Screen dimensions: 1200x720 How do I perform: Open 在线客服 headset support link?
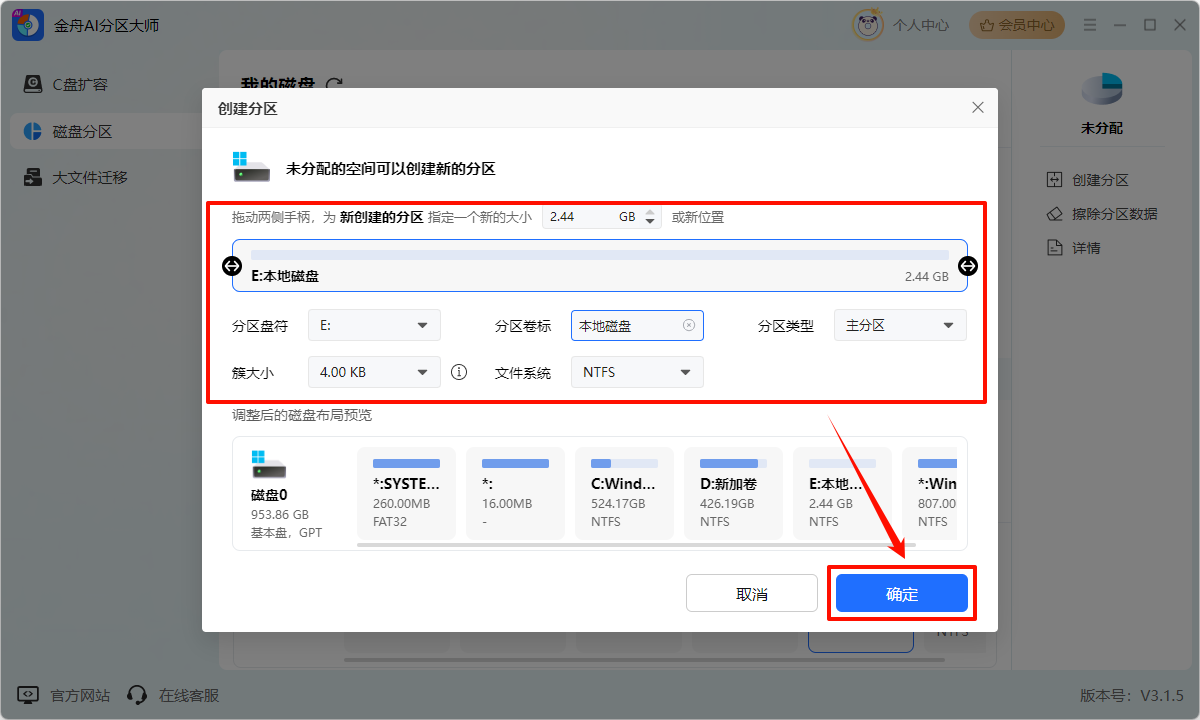pos(175,695)
